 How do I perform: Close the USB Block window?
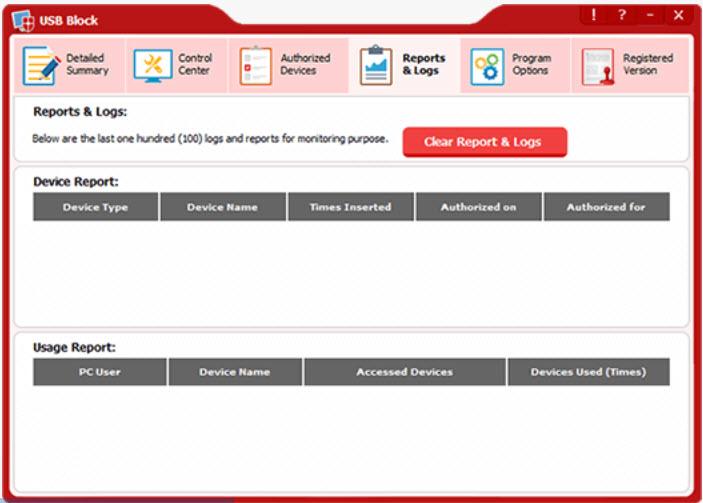click(679, 15)
